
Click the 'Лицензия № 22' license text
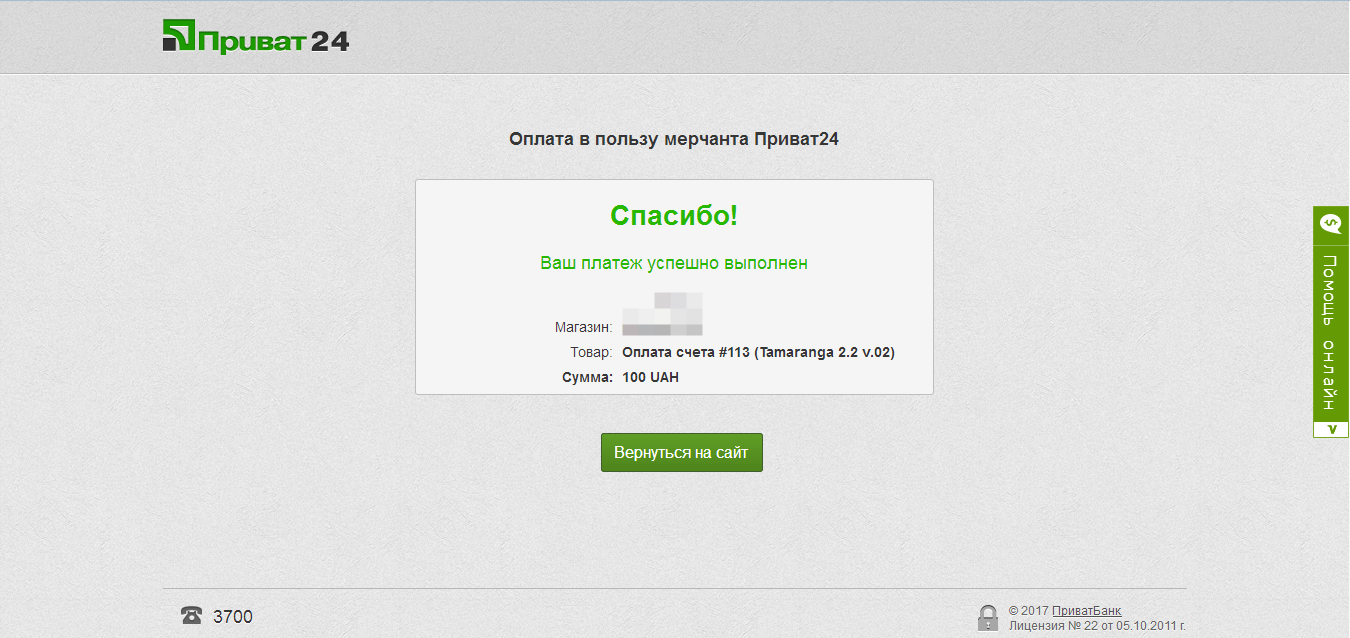1097,626
